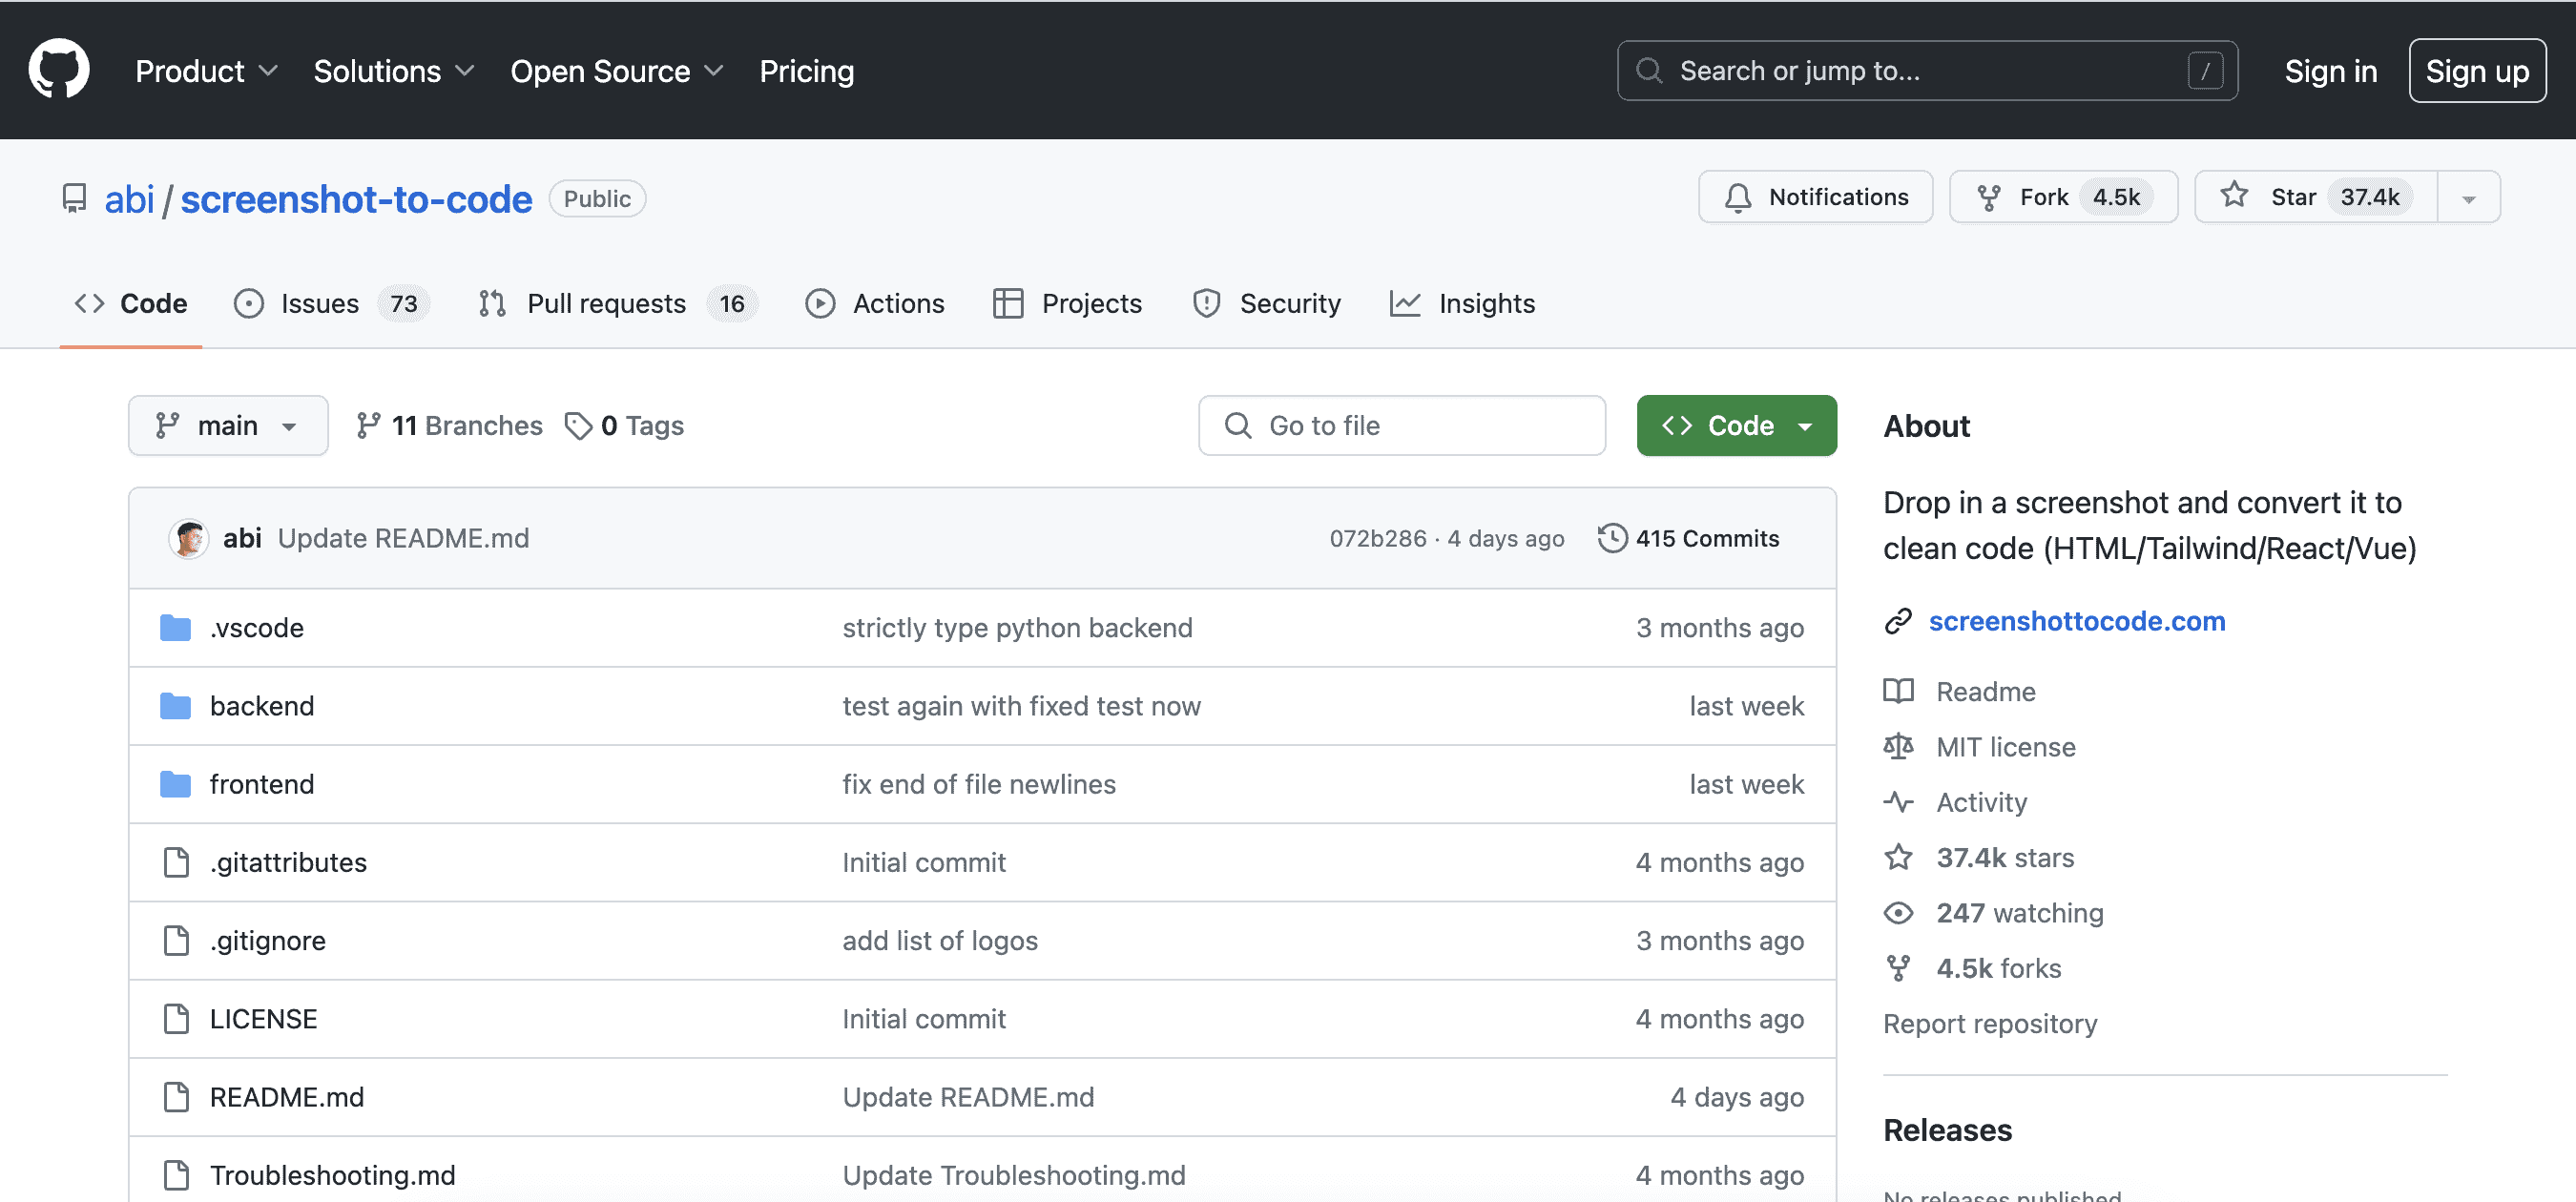Click the backend folder icon

[176, 706]
